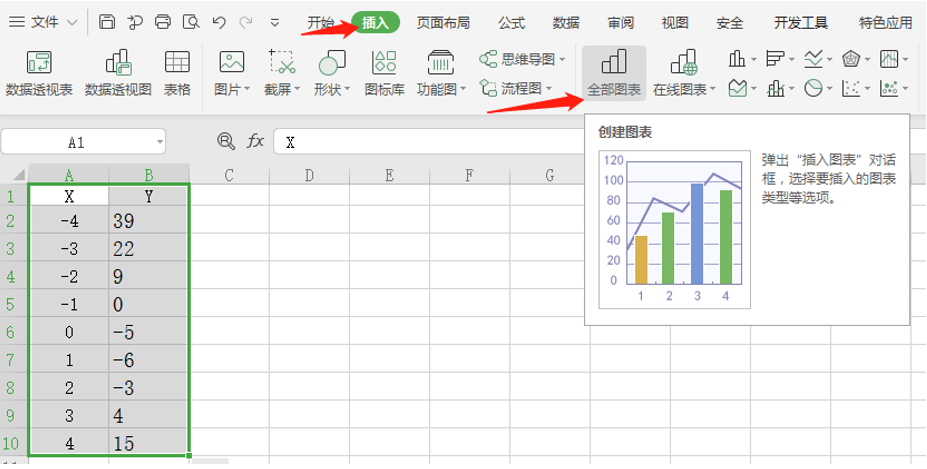Click cell B7 containing -6
Viewport: 927px width, 469px height.
click(149, 360)
